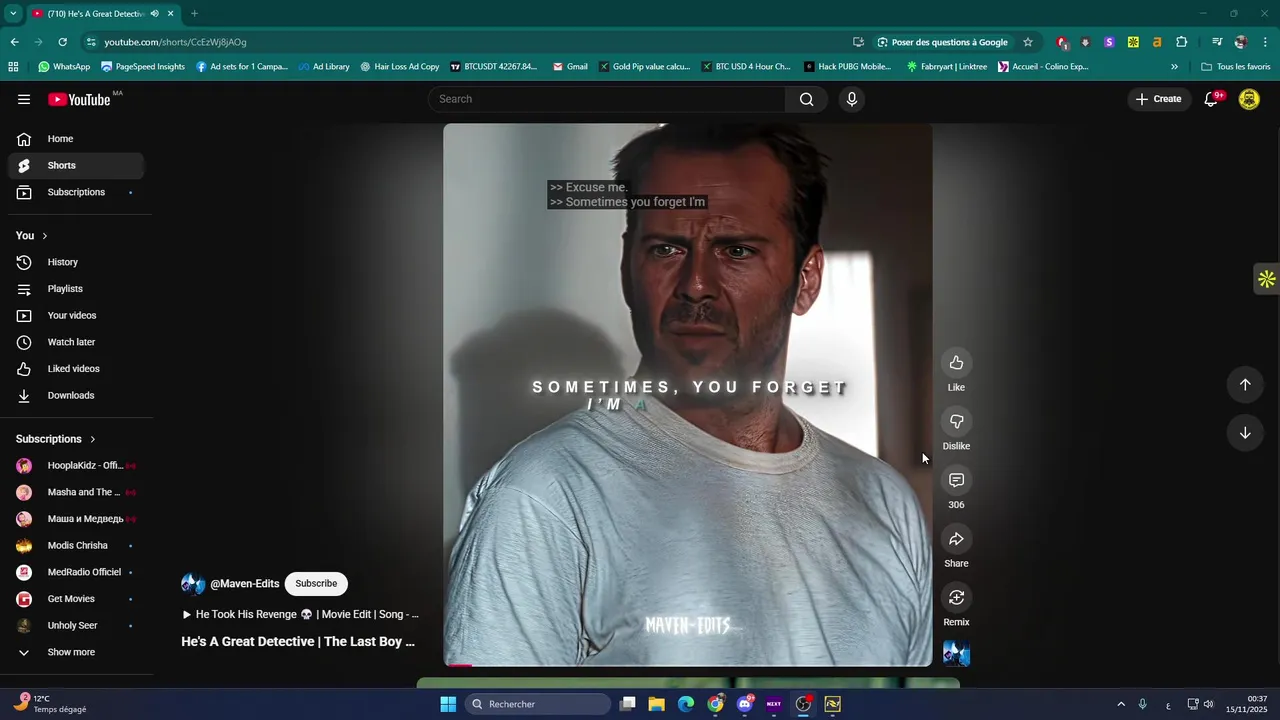Remix this Short

click(956, 598)
